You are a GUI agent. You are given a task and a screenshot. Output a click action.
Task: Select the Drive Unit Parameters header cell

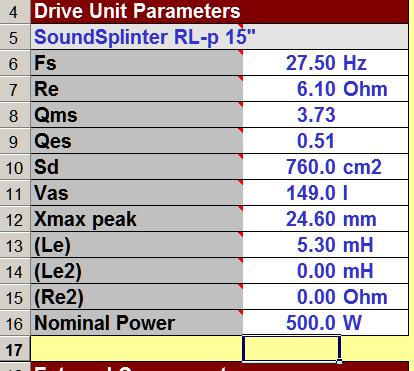point(219,11)
